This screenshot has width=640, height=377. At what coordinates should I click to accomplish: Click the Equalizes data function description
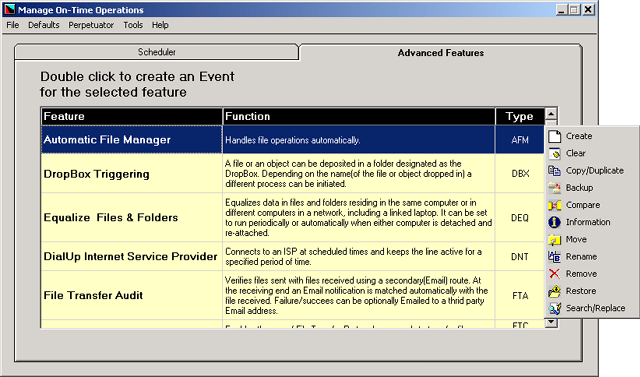(x=358, y=217)
